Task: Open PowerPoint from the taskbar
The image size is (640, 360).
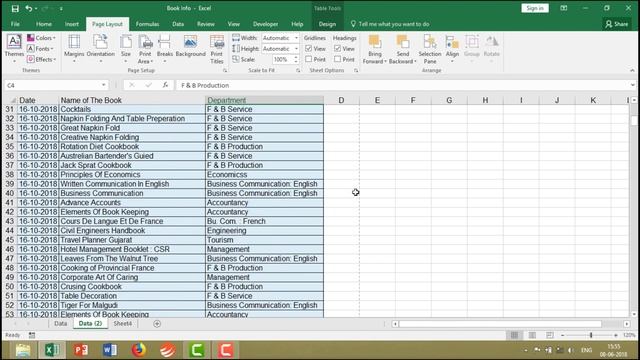Action: pos(81,350)
